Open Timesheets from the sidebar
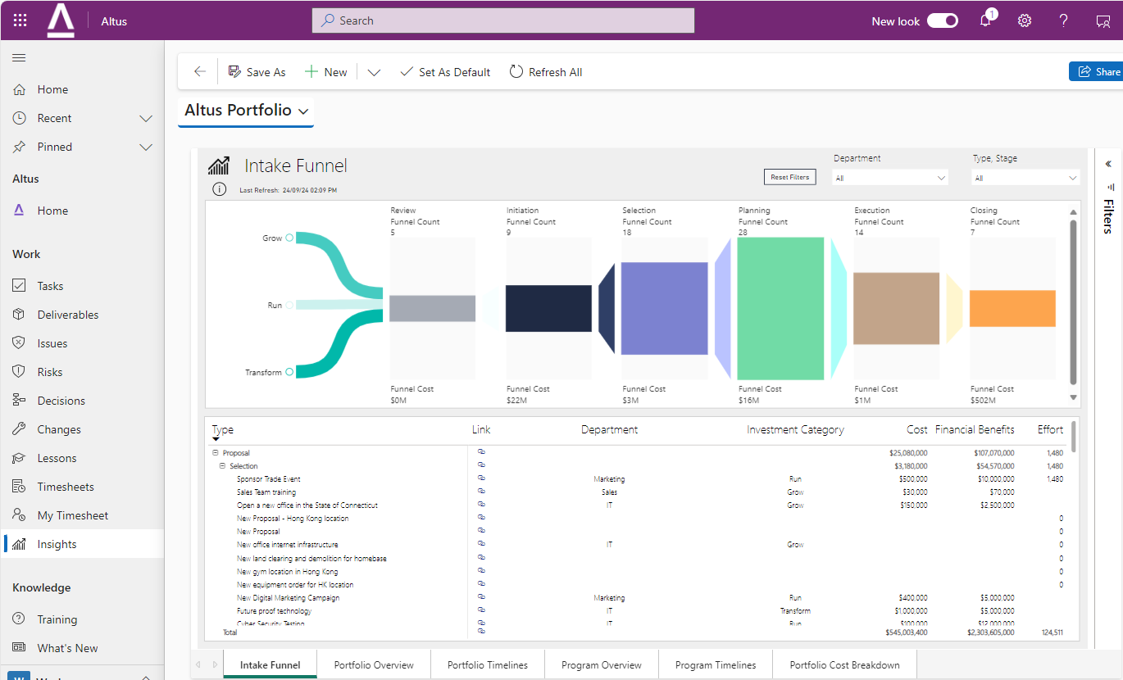 point(65,487)
